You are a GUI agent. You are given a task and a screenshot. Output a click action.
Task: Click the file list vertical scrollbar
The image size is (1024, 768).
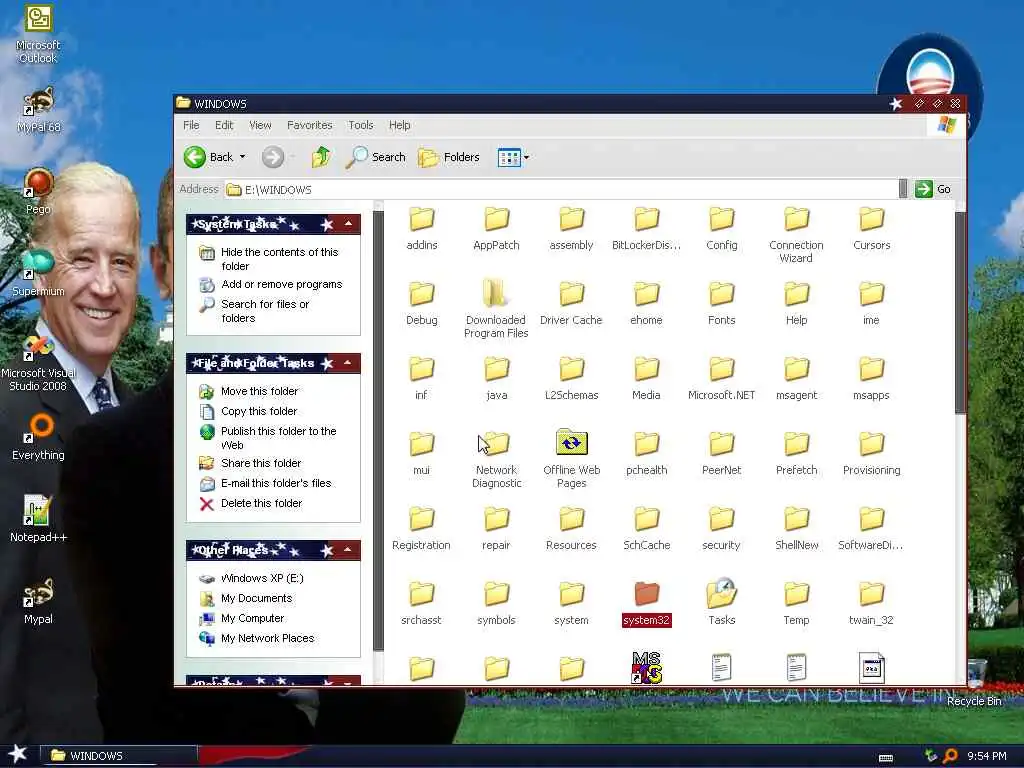coord(960,312)
